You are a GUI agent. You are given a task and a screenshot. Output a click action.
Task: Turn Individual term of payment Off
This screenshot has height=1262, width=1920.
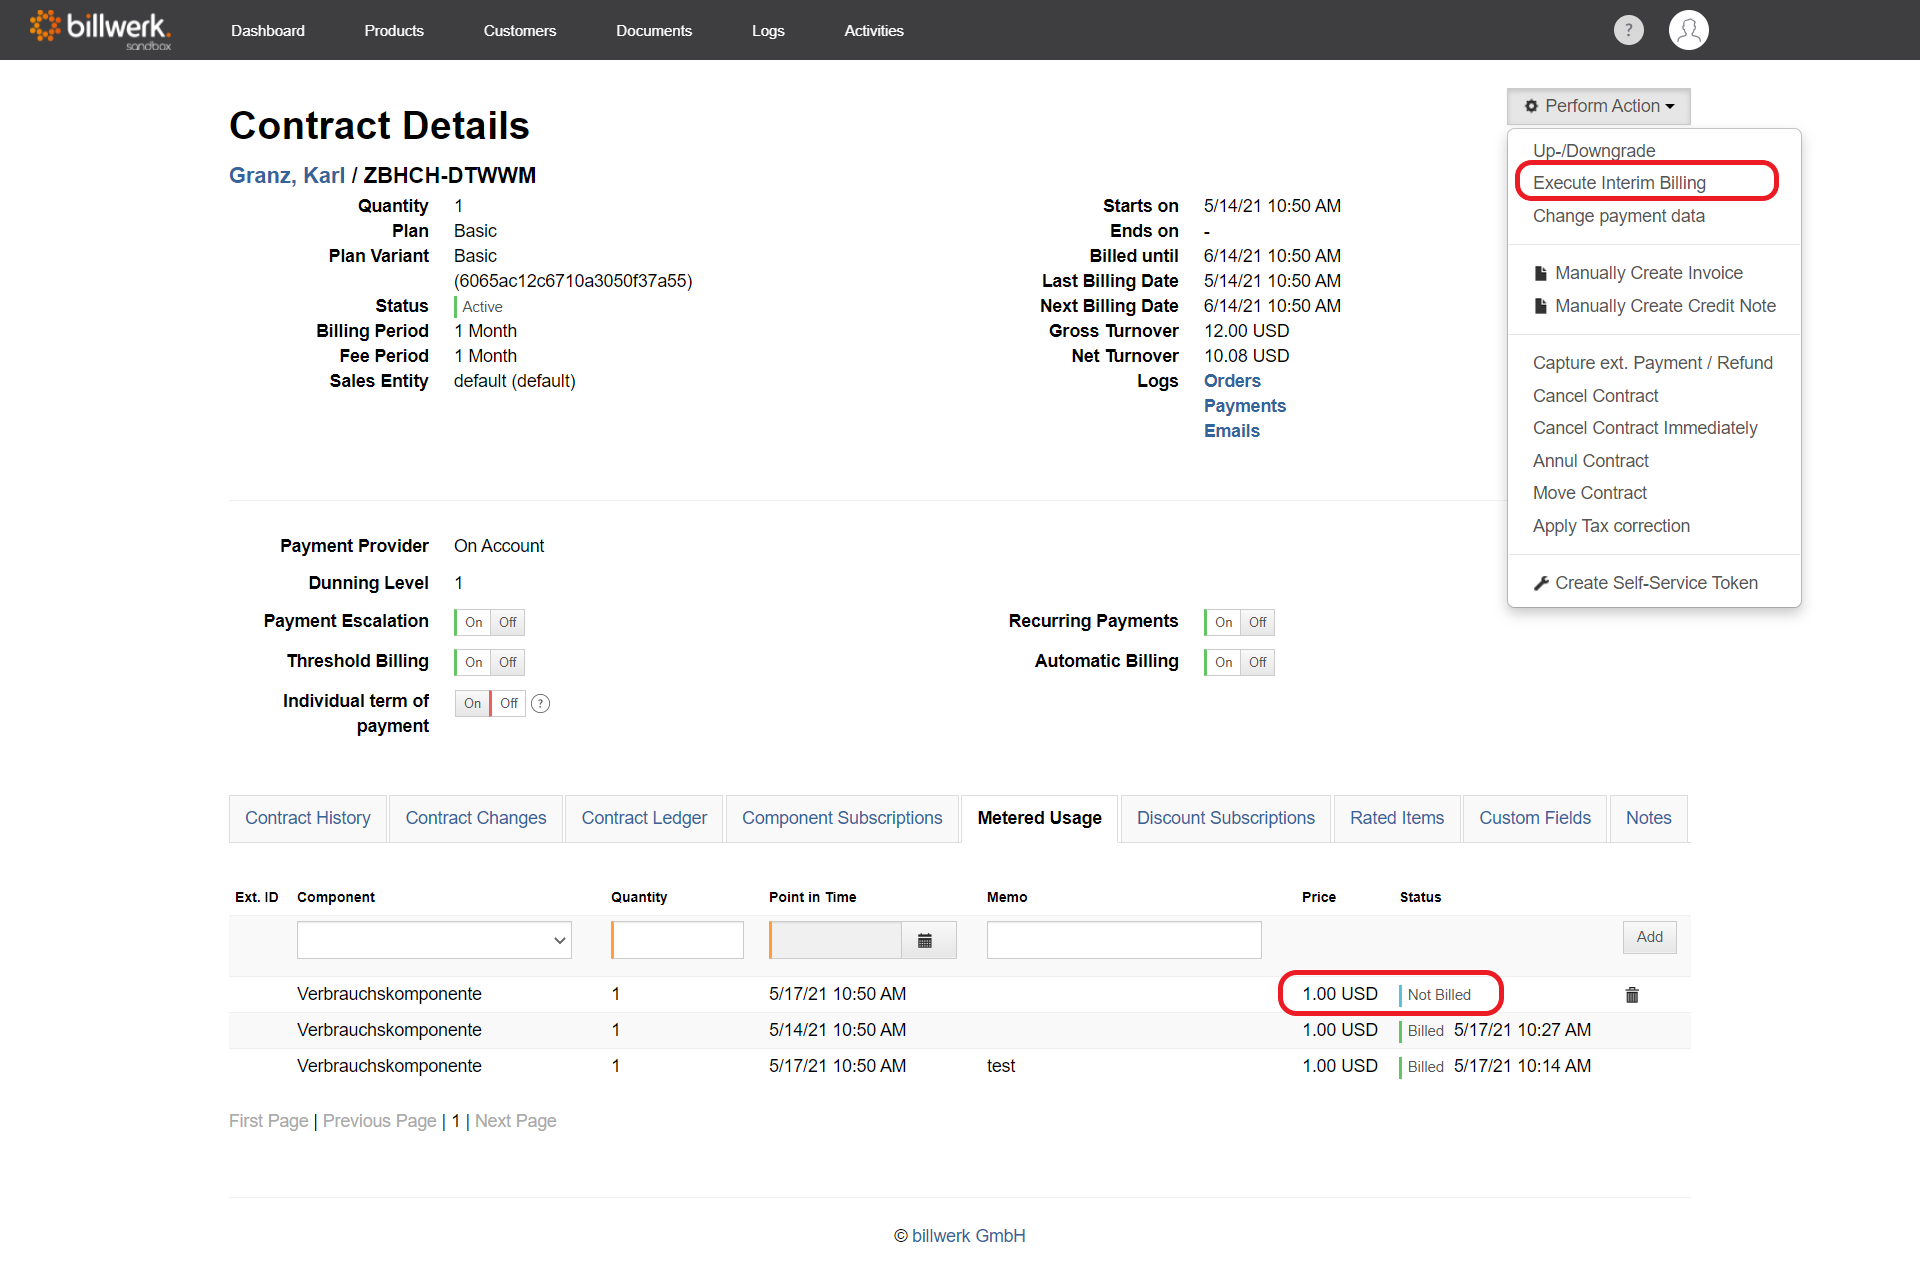tap(508, 703)
